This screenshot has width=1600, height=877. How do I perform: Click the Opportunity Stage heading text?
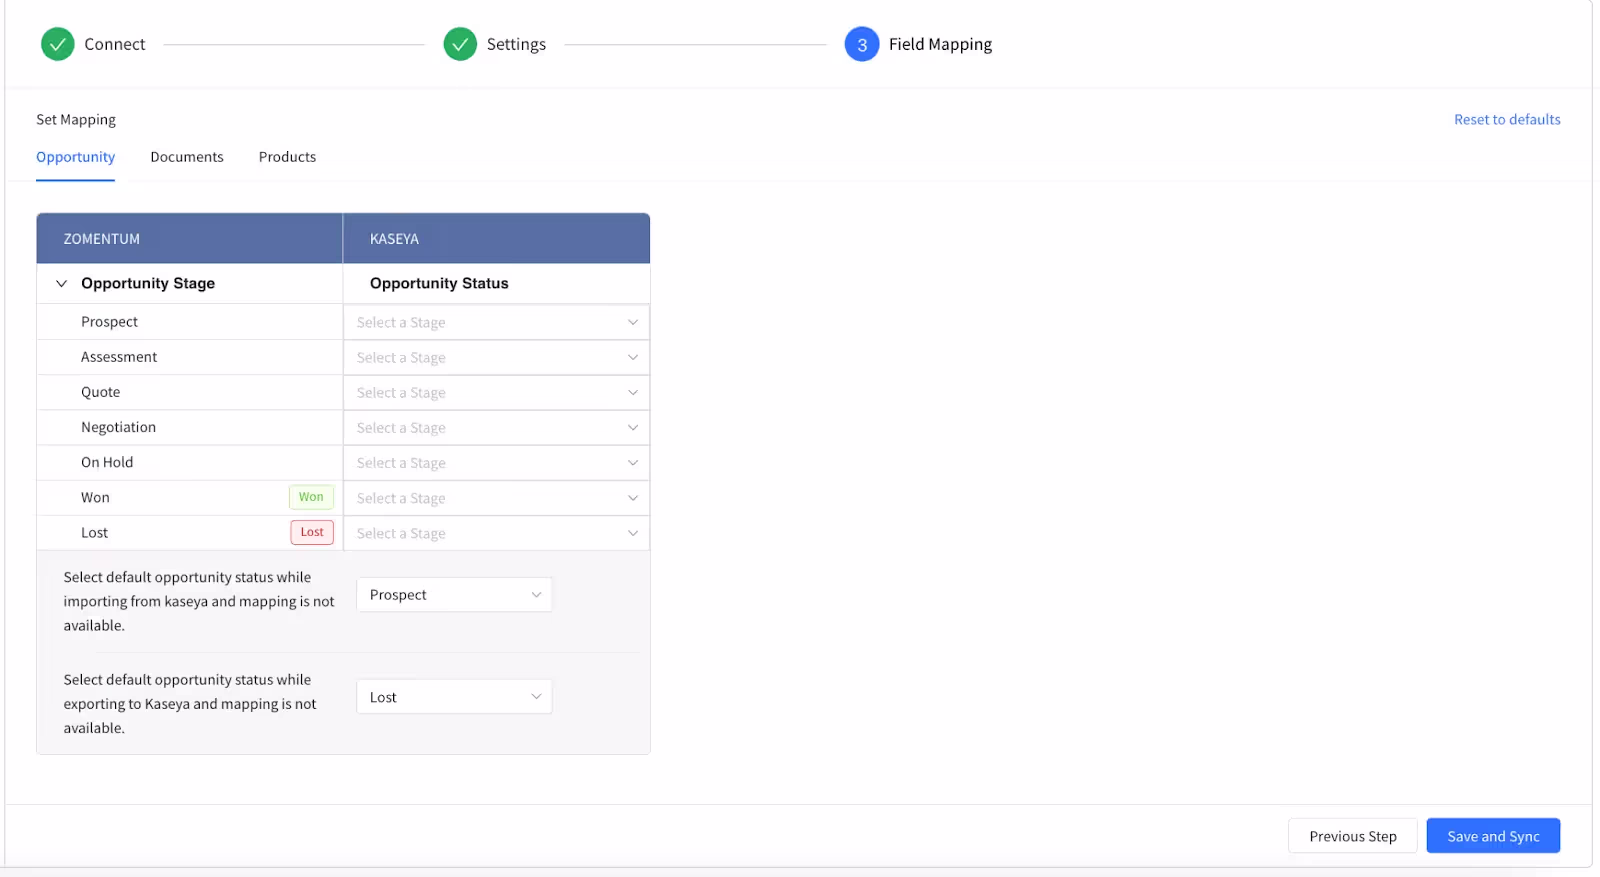click(148, 283)
